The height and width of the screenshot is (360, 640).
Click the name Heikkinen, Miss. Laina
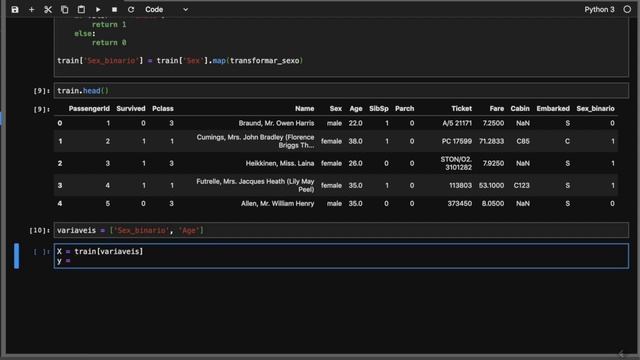coord(280,163)
